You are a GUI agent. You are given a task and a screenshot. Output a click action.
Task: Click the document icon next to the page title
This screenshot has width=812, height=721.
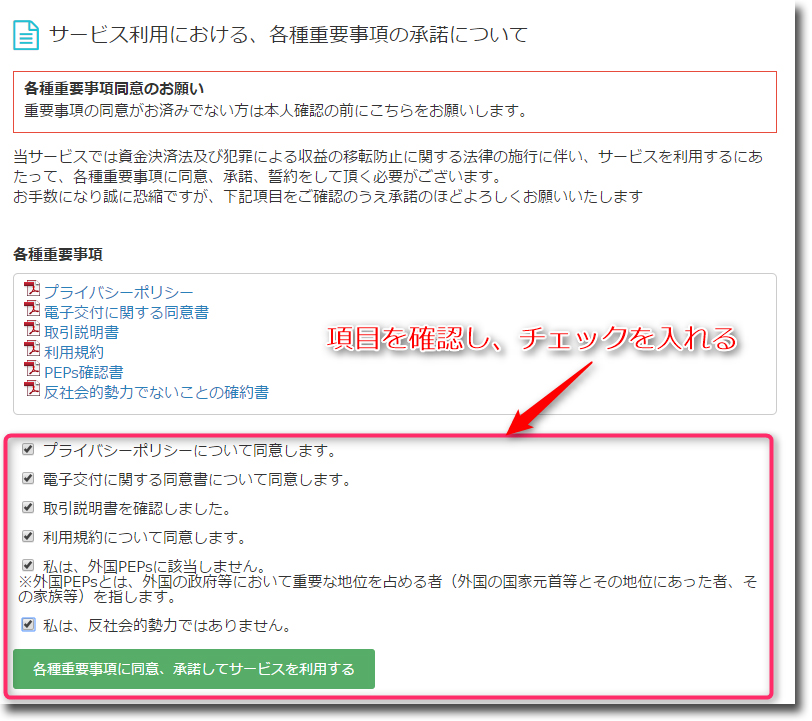[x=26, y=35]
